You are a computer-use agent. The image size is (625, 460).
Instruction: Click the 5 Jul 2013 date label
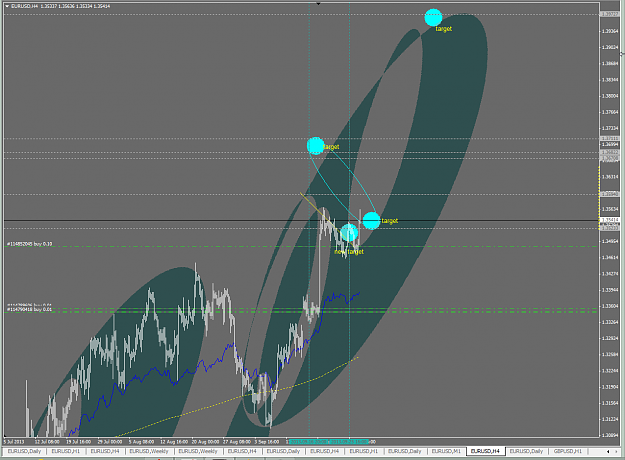(14, 442)
